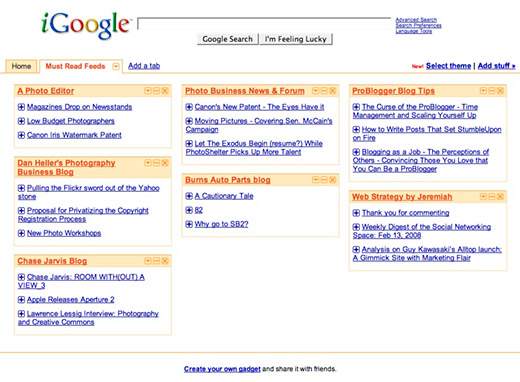520x382 pixels.
Task: Open the Chase Jarvis Blog gadget menu
Action: point(148,261)
